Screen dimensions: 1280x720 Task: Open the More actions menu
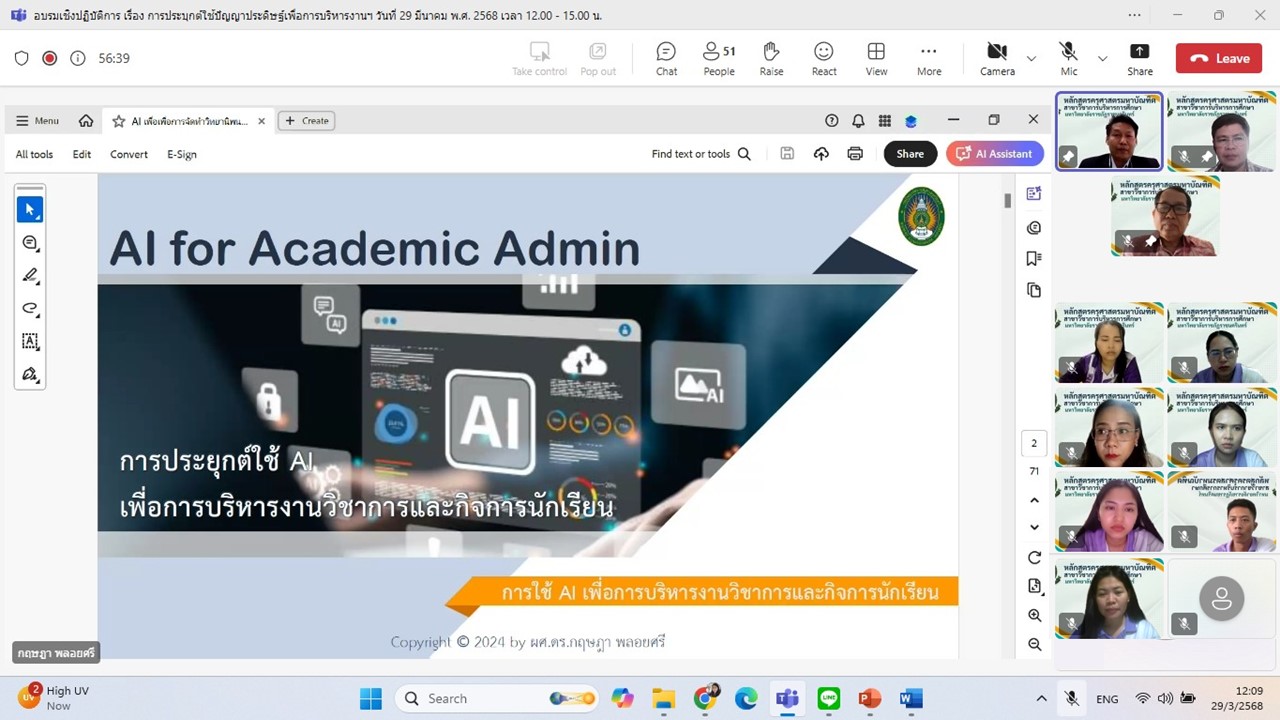(x=929, y=58)
